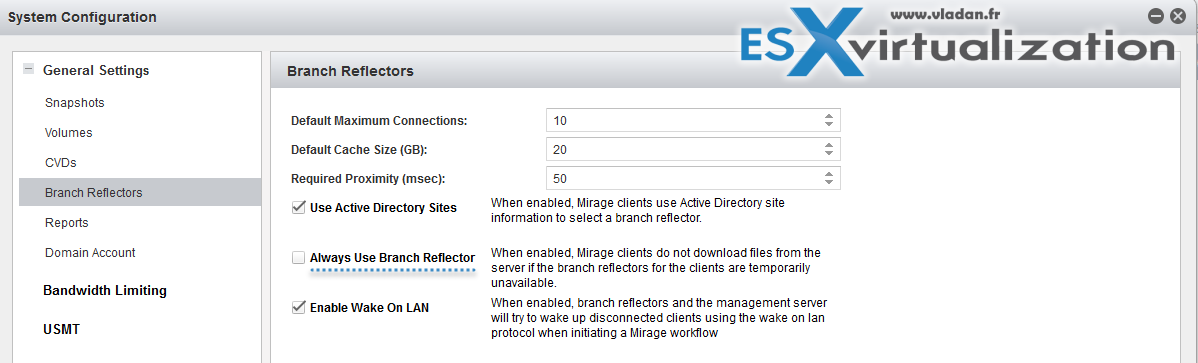Increase Default Maximum Connections with up arrow
1198x363 pixels.
(829, 116)
